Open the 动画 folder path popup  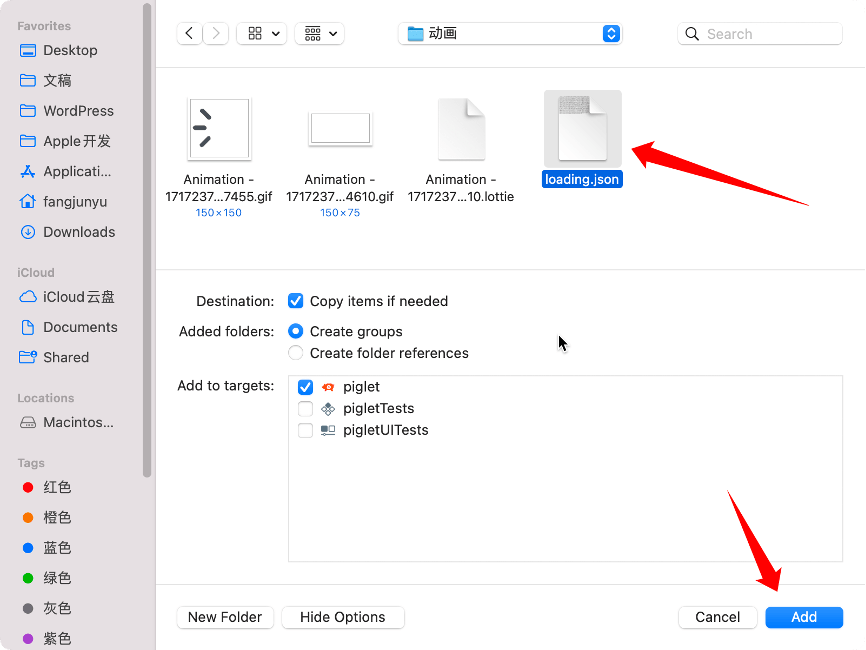(x=510, y=34)
